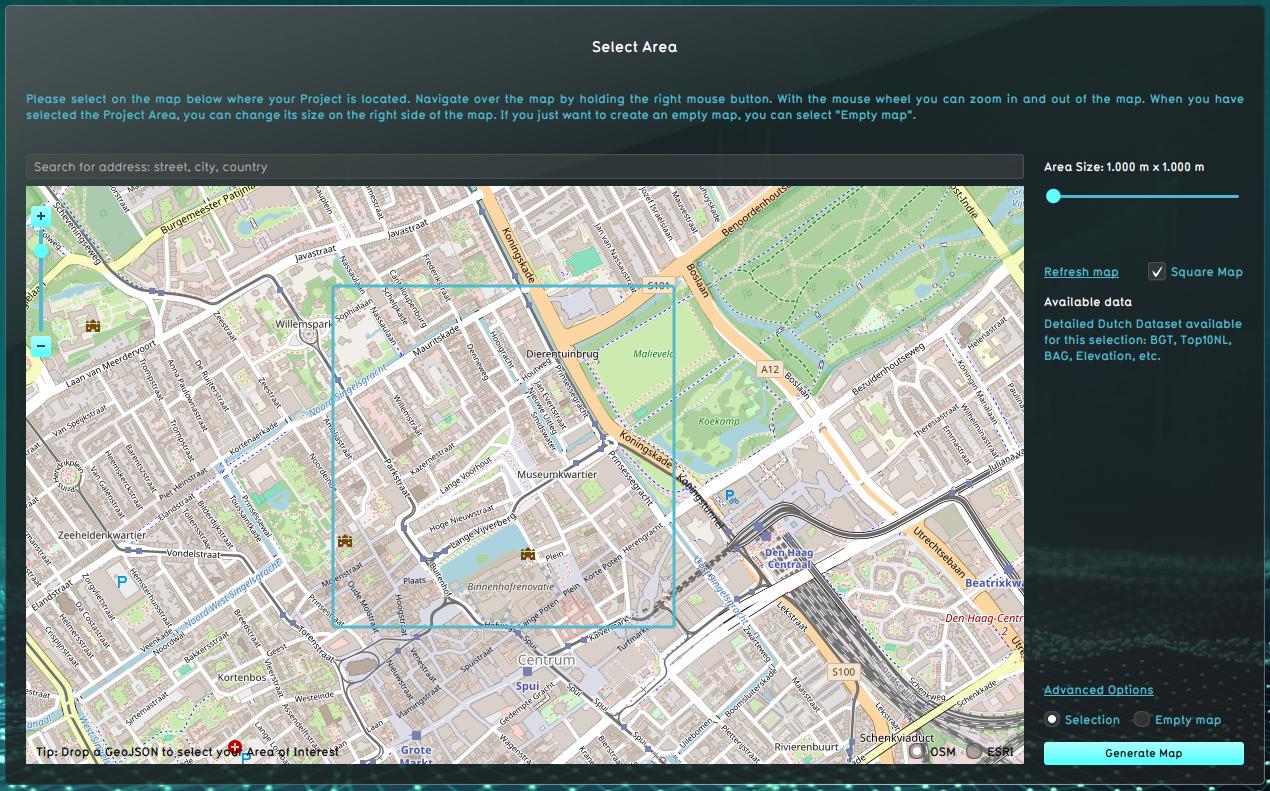The width and height of the screenshot is (1270, 791).
Task: Click the Refresh map link
Action: [1081, 272]
